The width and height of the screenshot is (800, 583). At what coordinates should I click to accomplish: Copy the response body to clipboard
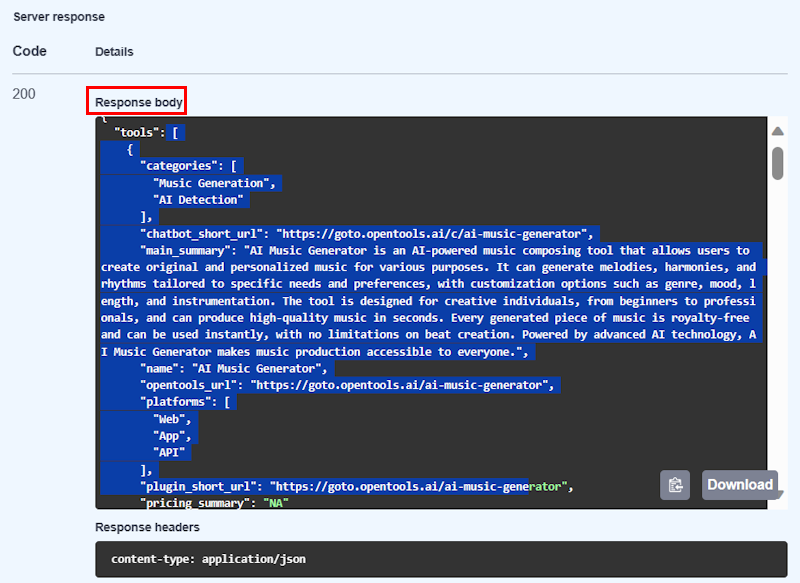click(675, 485)
